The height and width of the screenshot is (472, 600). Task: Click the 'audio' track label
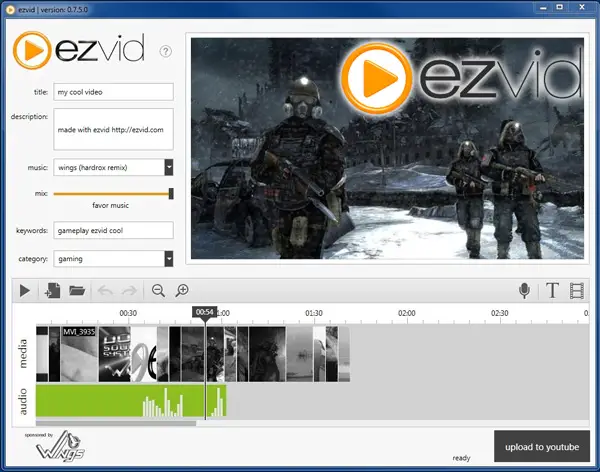point(23,401)
